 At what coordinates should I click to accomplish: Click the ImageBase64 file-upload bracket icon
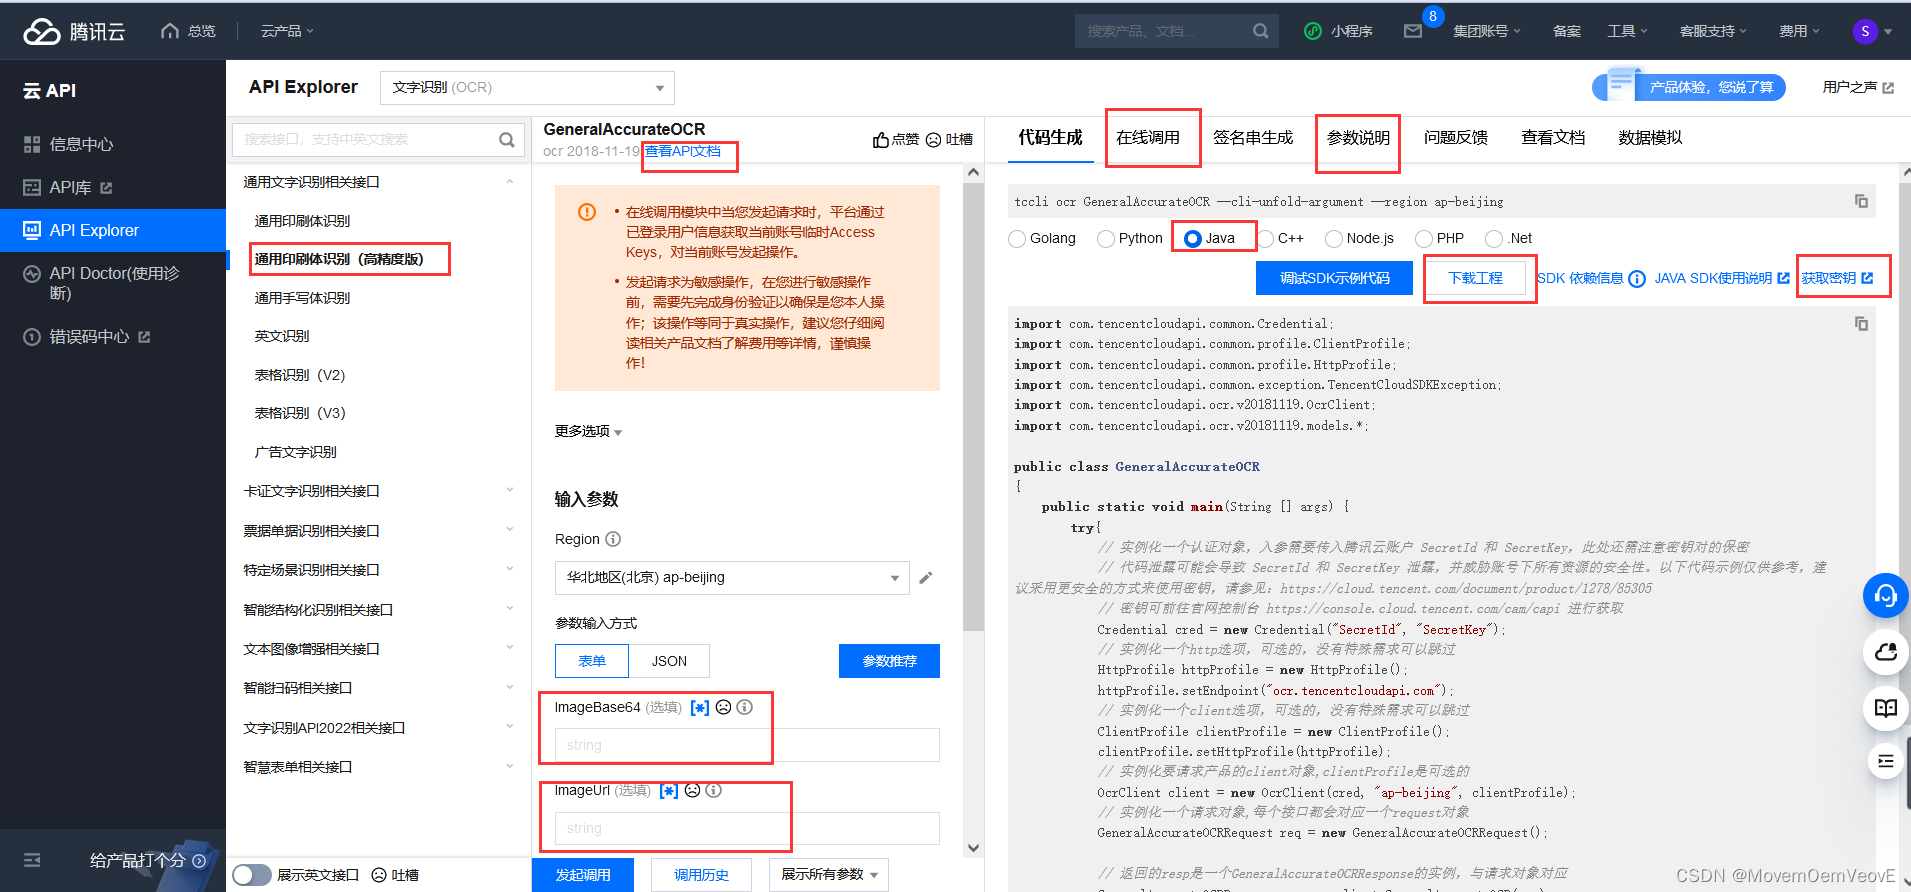click(x=700, y=707)
